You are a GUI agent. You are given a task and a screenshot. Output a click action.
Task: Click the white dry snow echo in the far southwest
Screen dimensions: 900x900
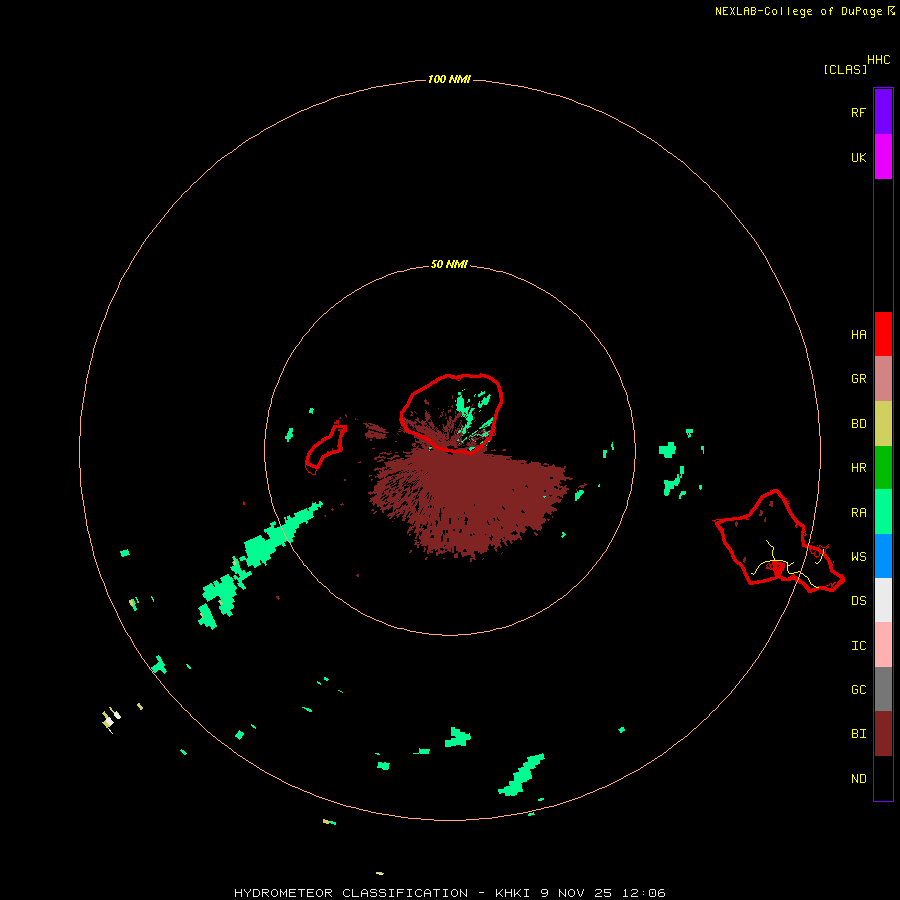point(109,720)
